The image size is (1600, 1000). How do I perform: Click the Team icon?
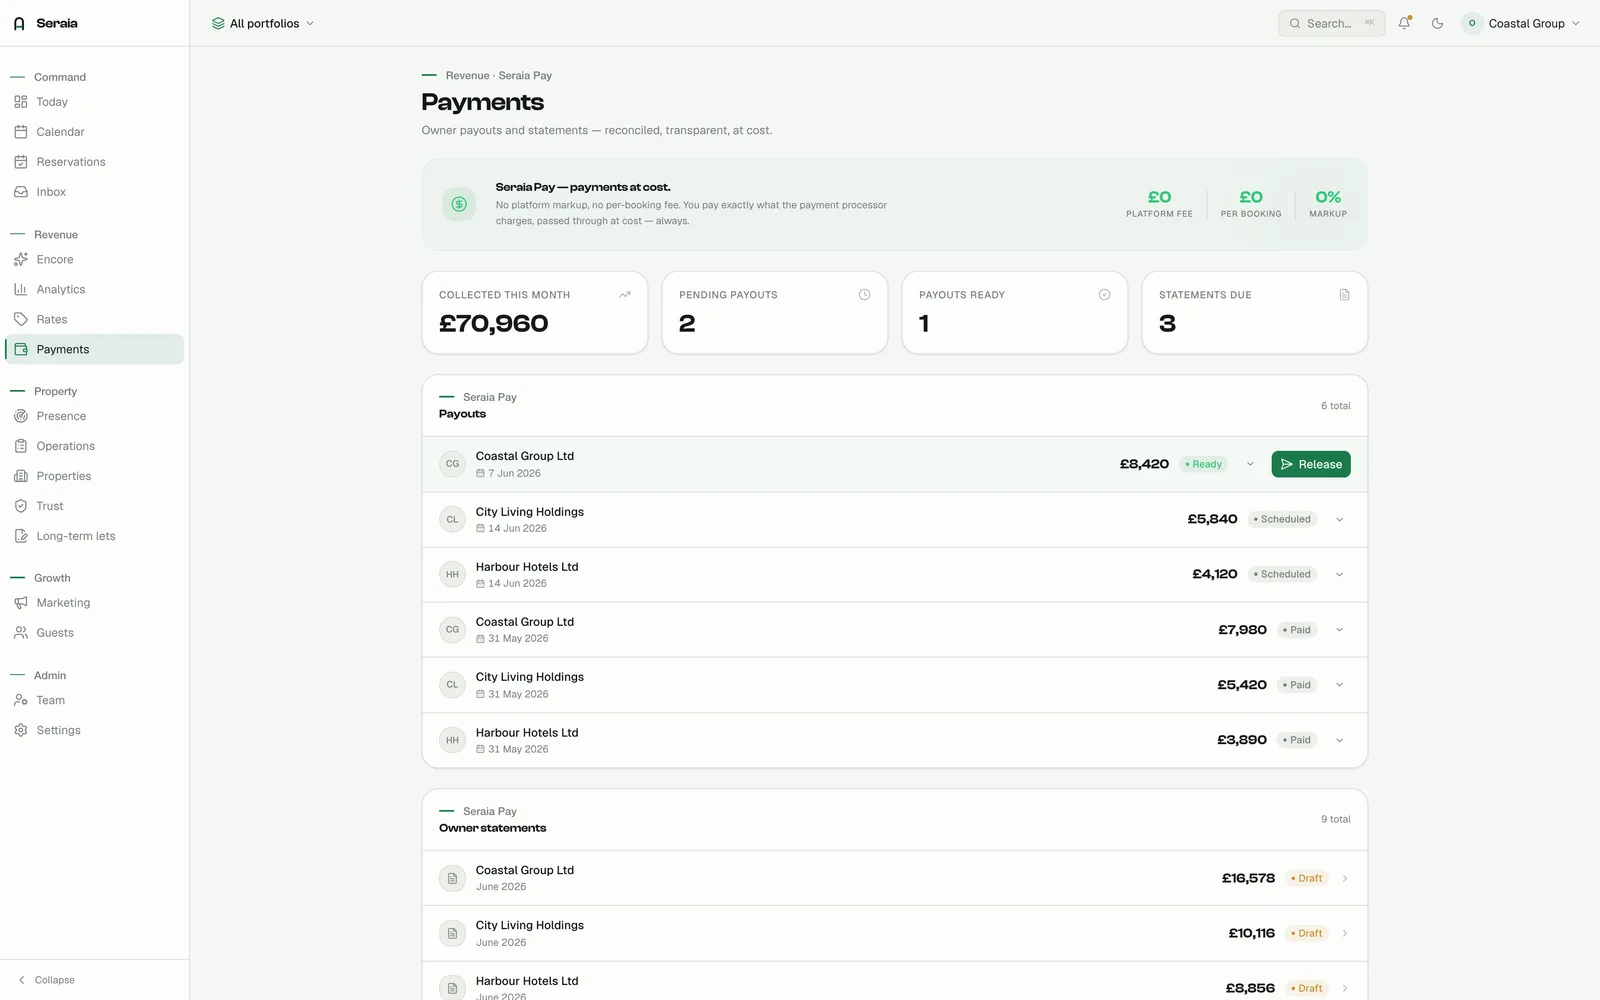pos(21,700)
